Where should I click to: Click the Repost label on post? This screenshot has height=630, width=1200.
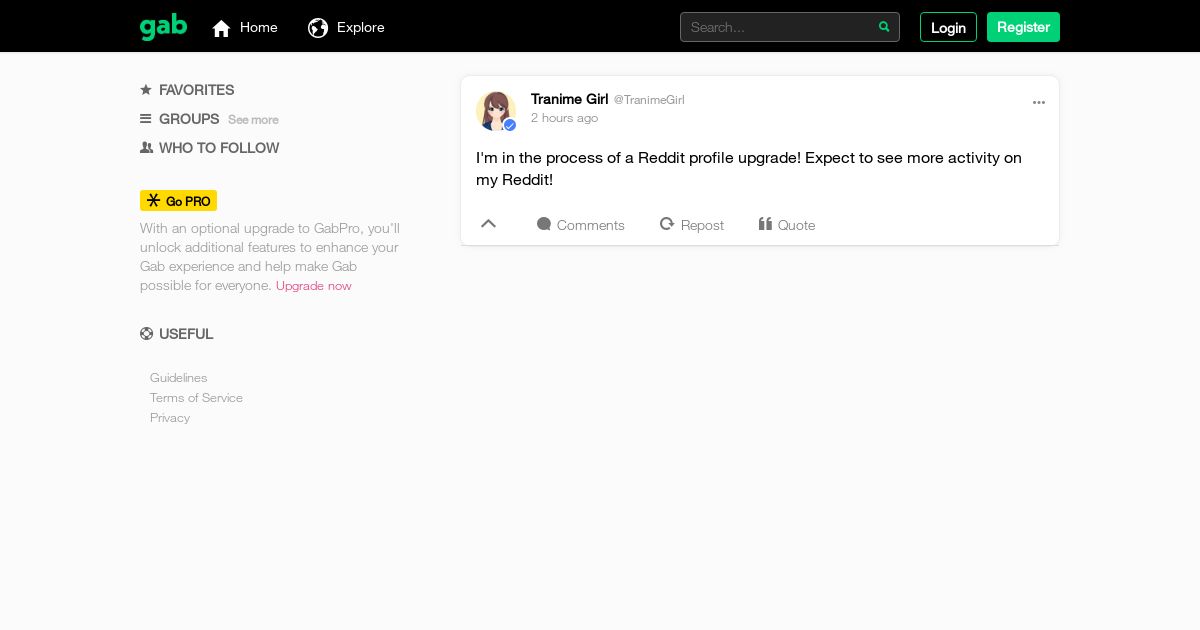click(702, 225)
